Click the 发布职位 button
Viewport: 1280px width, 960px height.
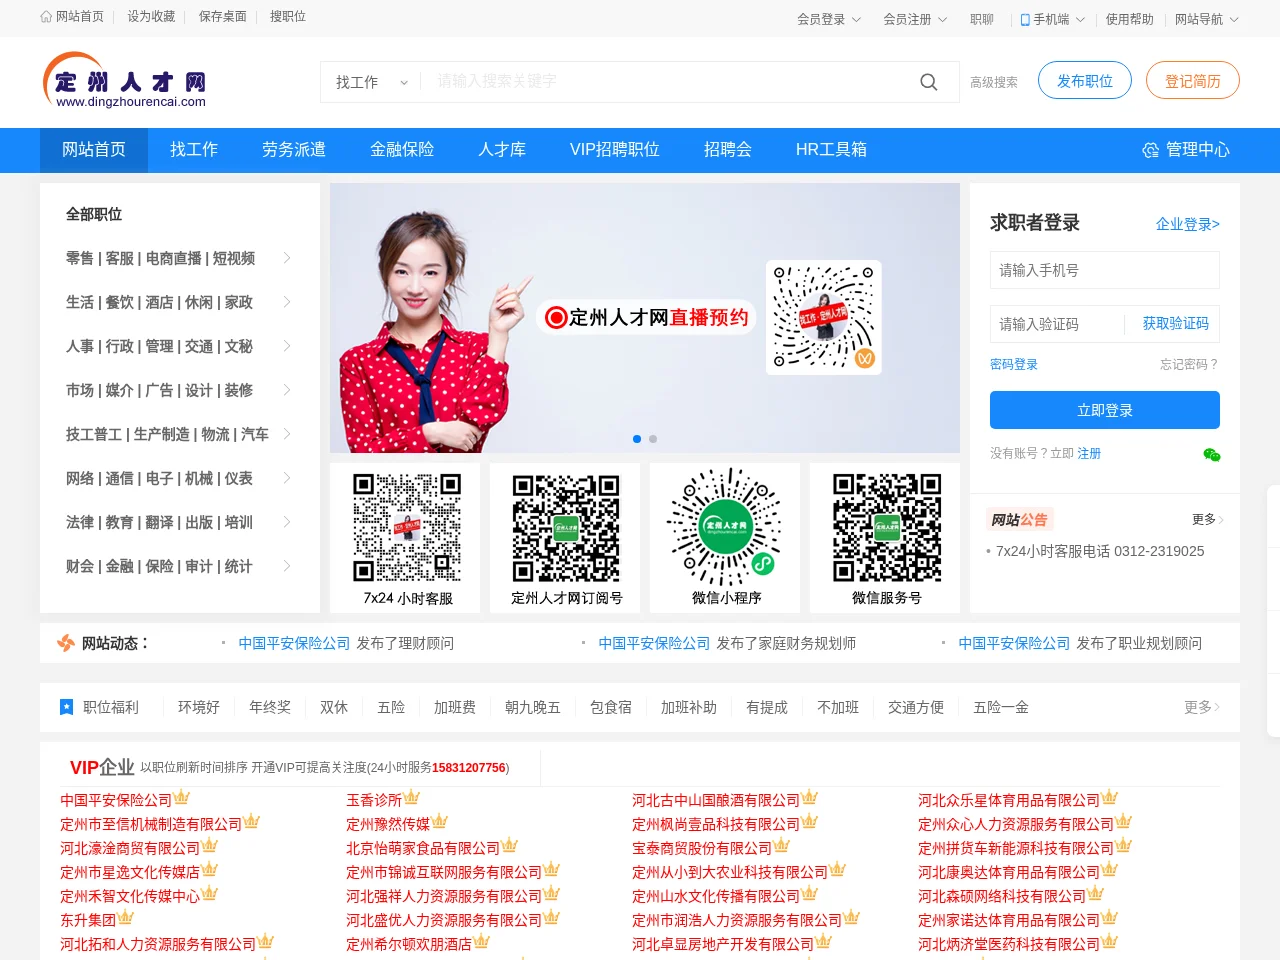coord(1085,81)
